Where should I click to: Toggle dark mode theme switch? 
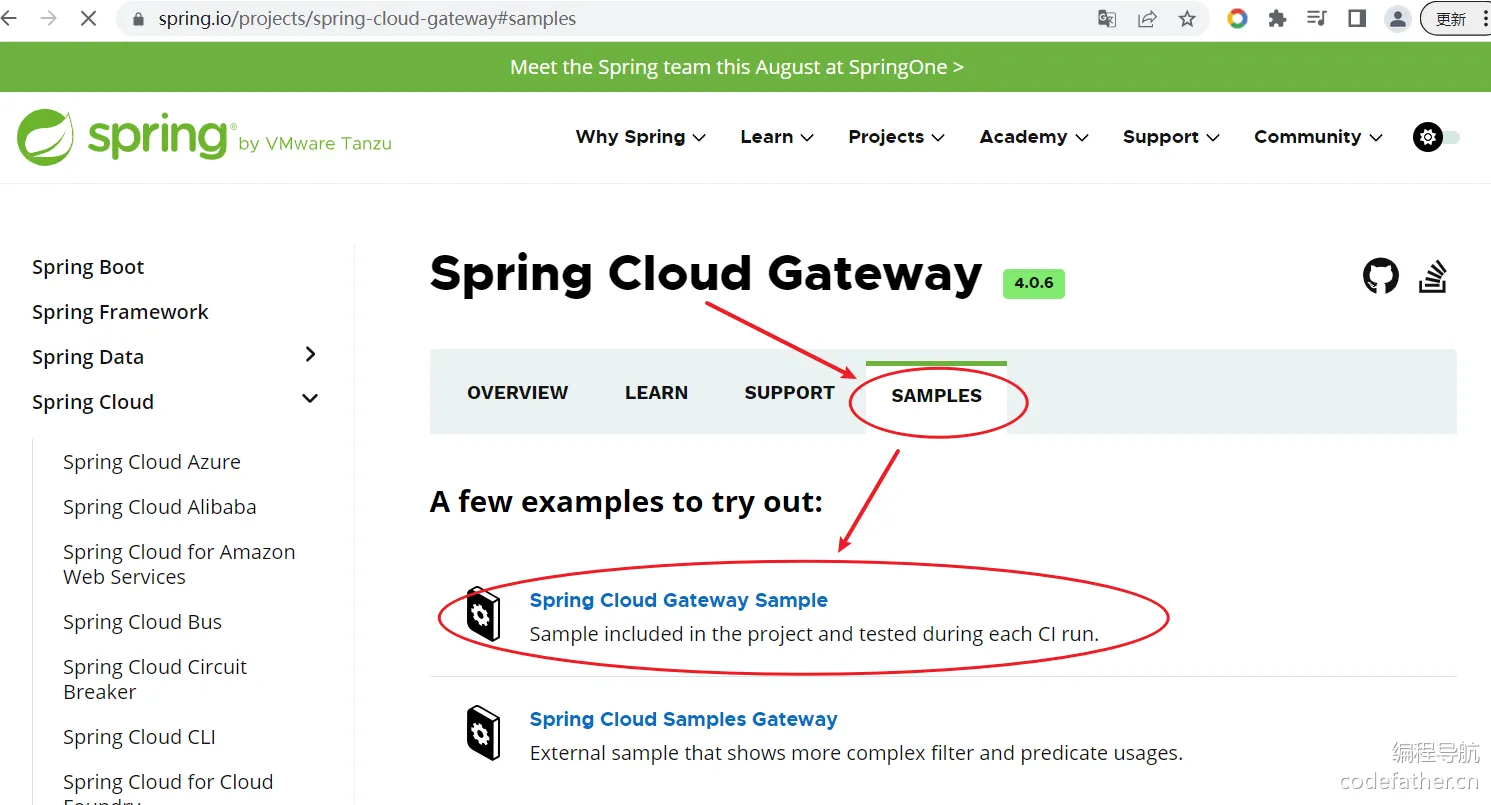click(1436, 137)
